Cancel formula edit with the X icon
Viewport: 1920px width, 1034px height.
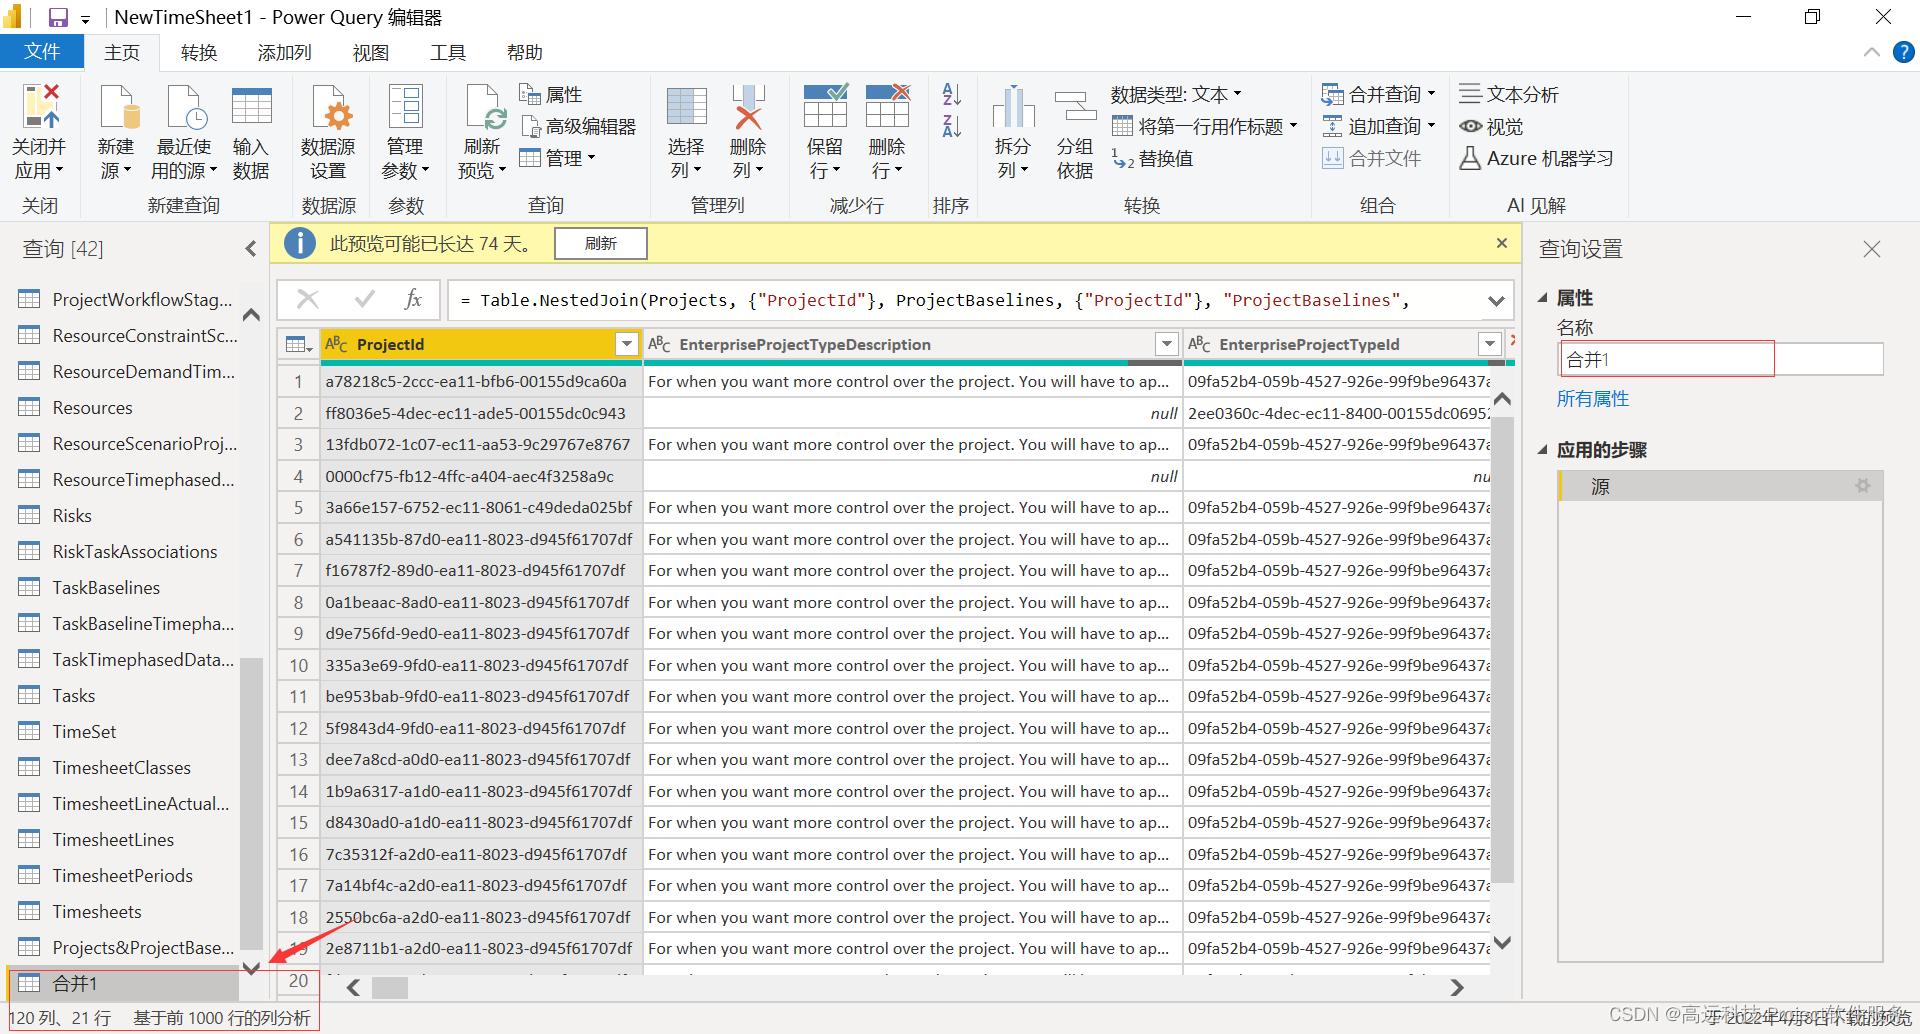[x=308, y=299]
